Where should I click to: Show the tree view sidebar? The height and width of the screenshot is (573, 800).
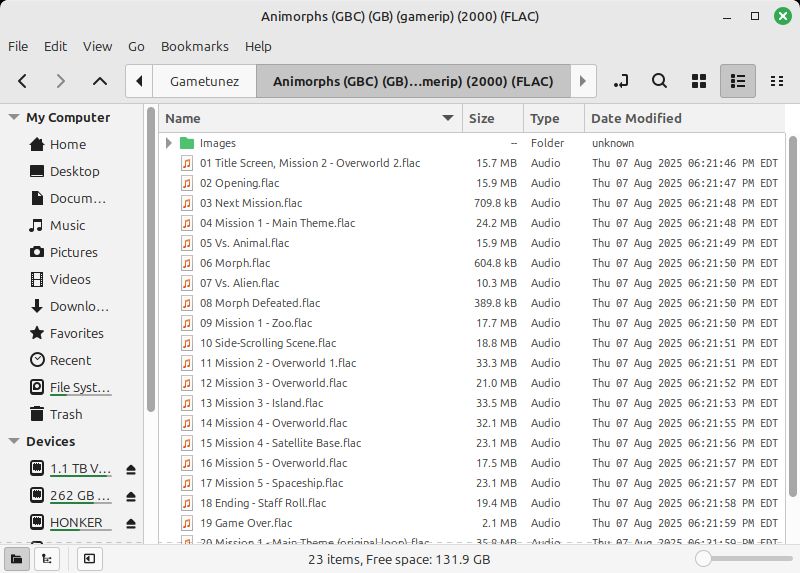click(x=46, y=559)
